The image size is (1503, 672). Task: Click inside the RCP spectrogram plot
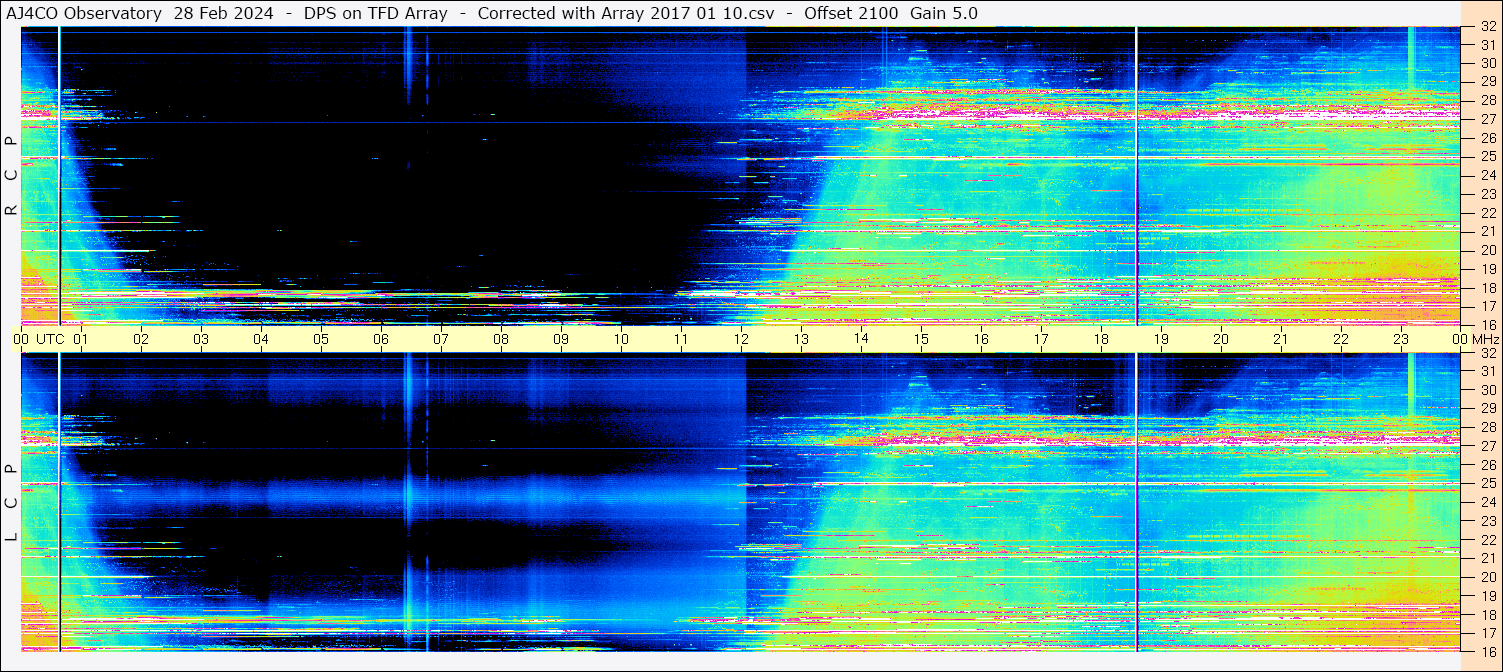(x=741, y=176)
